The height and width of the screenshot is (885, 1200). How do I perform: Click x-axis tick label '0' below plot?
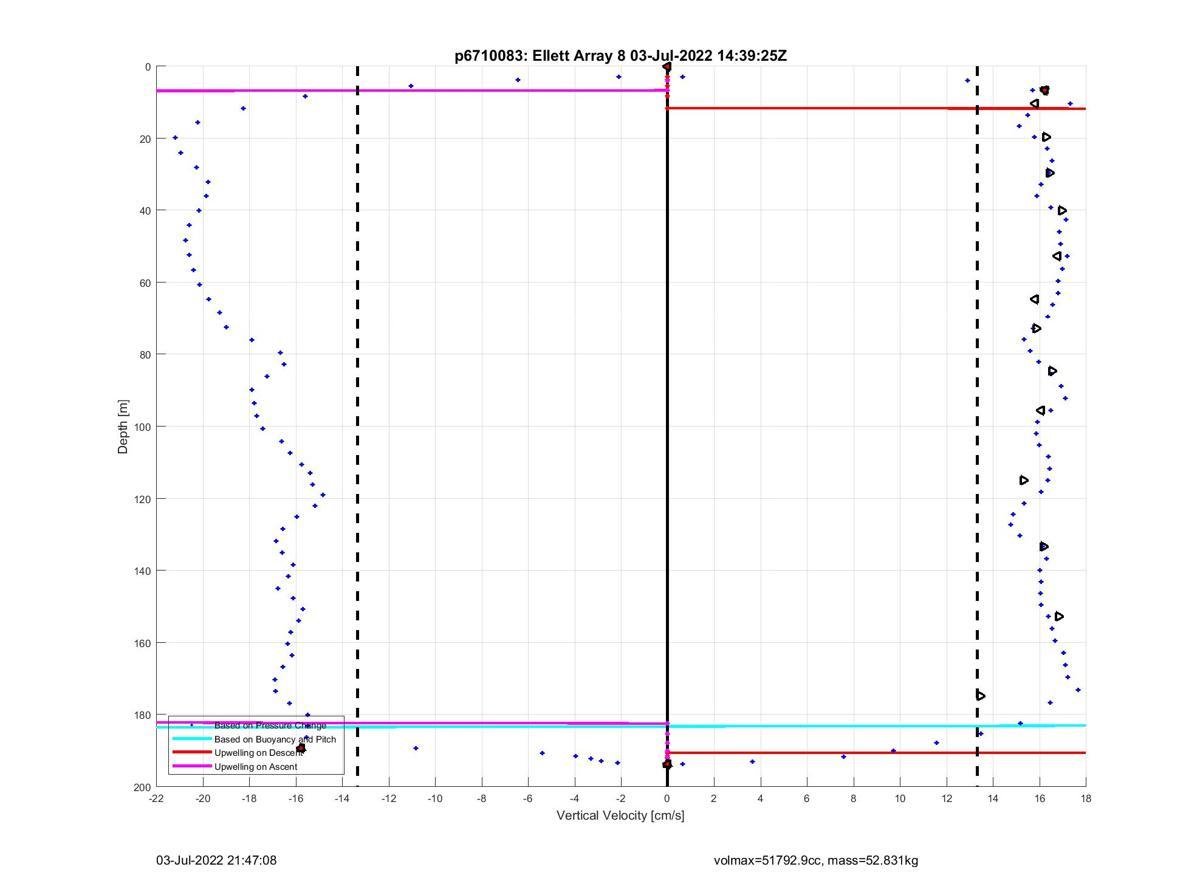[x=667, y=798]
